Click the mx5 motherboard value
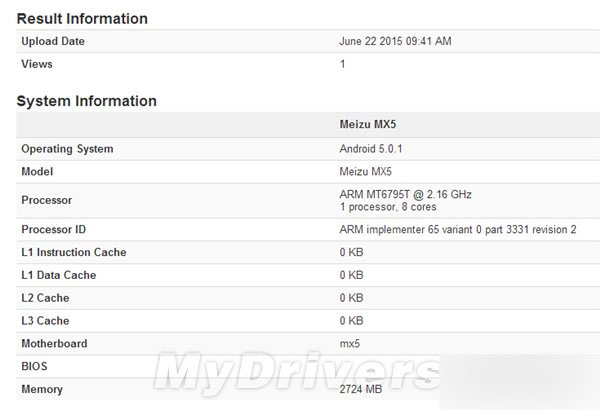The width and height of the screenshot is (600, 410). [351, 344]
